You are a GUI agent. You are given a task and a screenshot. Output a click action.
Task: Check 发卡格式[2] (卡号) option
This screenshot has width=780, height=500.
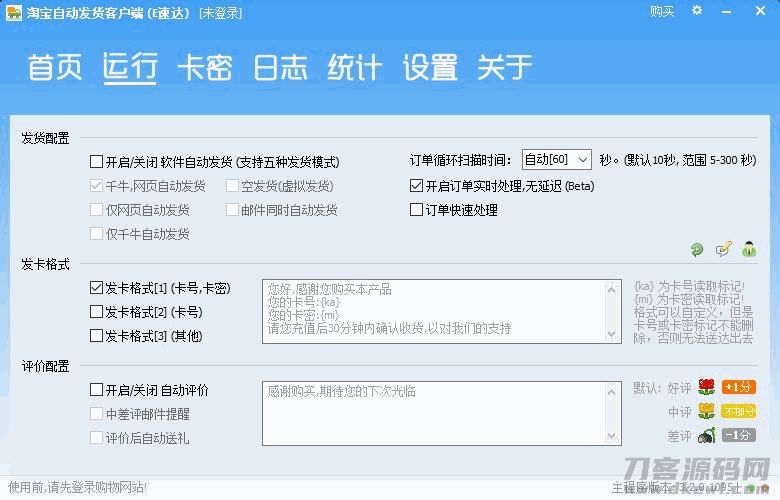coord(97,312)
